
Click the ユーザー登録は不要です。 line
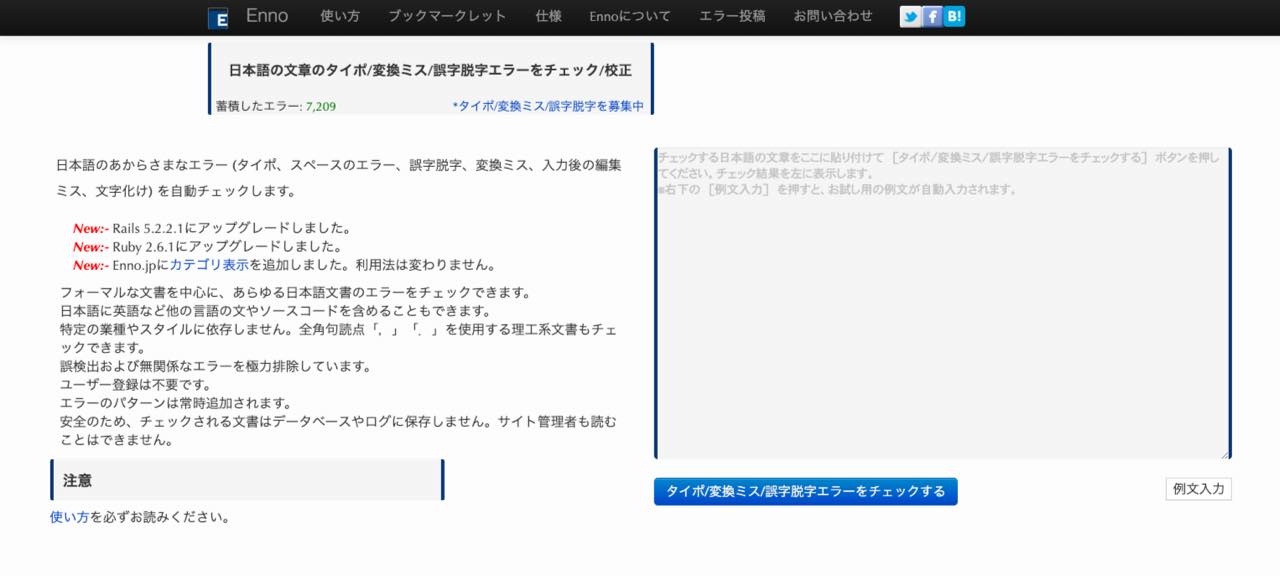tap(136, 385)
